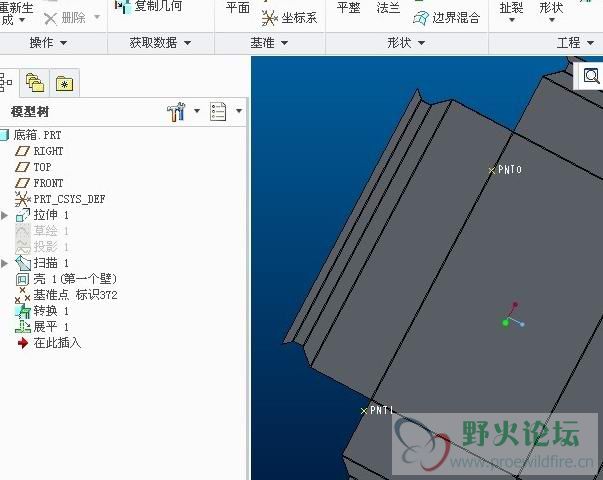Open the 扯裂 dropdown arrow

(x=511, y=20)
